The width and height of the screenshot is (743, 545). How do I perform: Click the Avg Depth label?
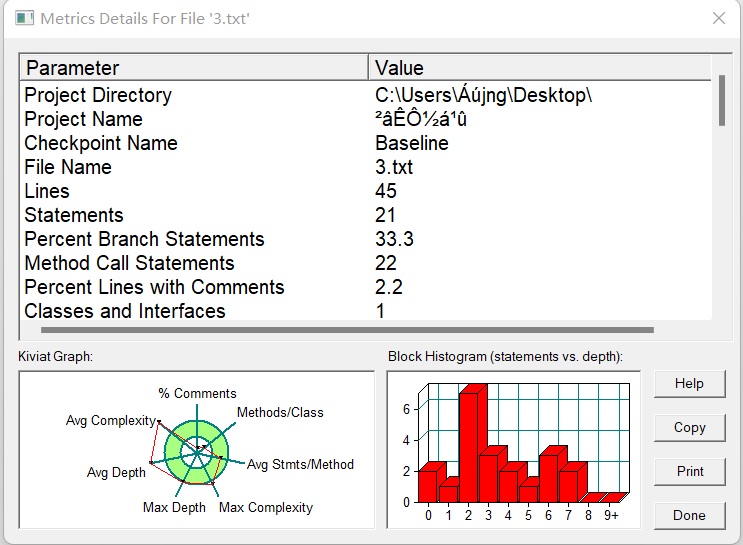point(116,472)
